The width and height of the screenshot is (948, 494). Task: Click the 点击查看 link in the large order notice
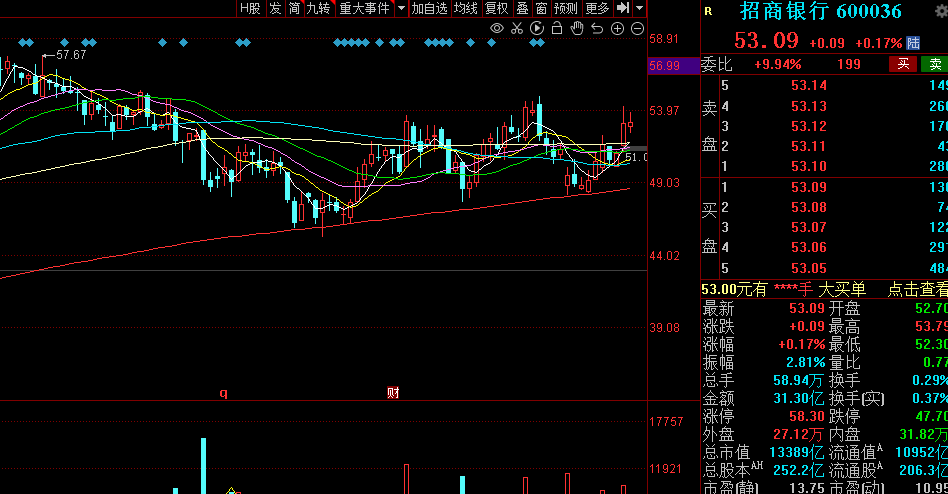(917, 290)
